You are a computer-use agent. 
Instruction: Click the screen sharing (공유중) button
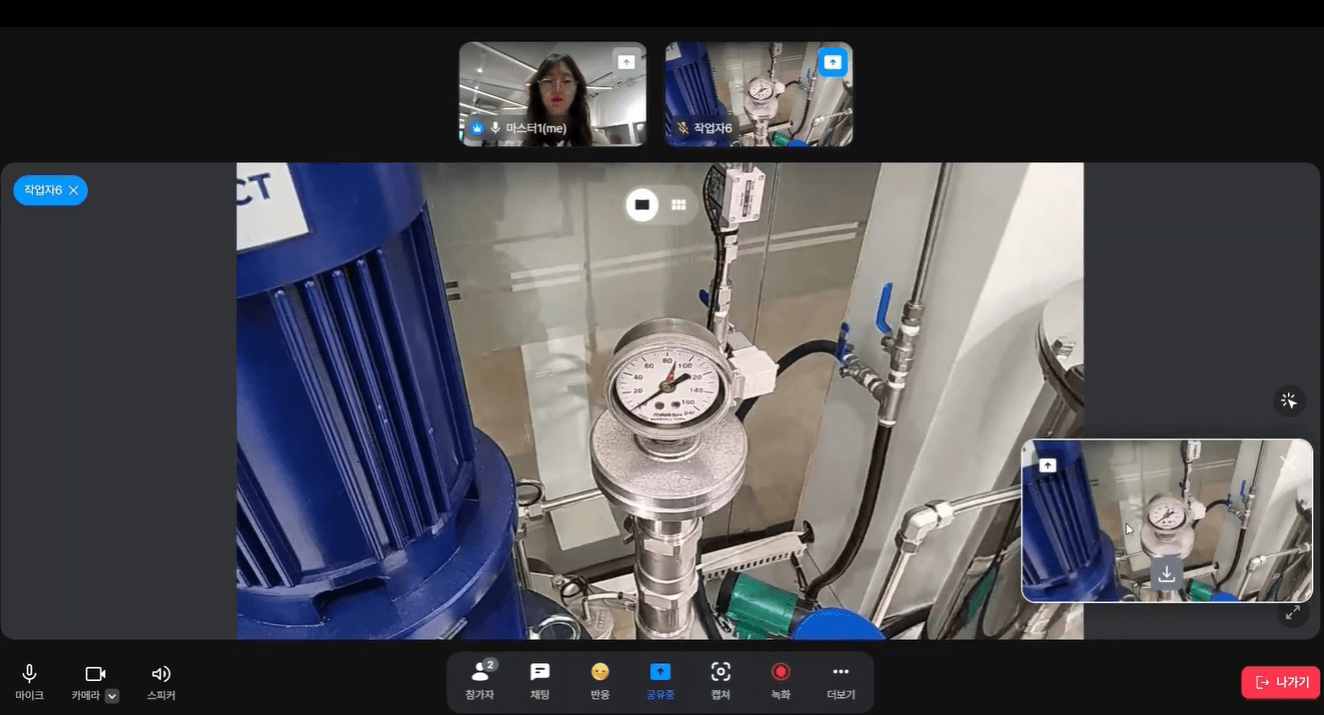(660, 682)
